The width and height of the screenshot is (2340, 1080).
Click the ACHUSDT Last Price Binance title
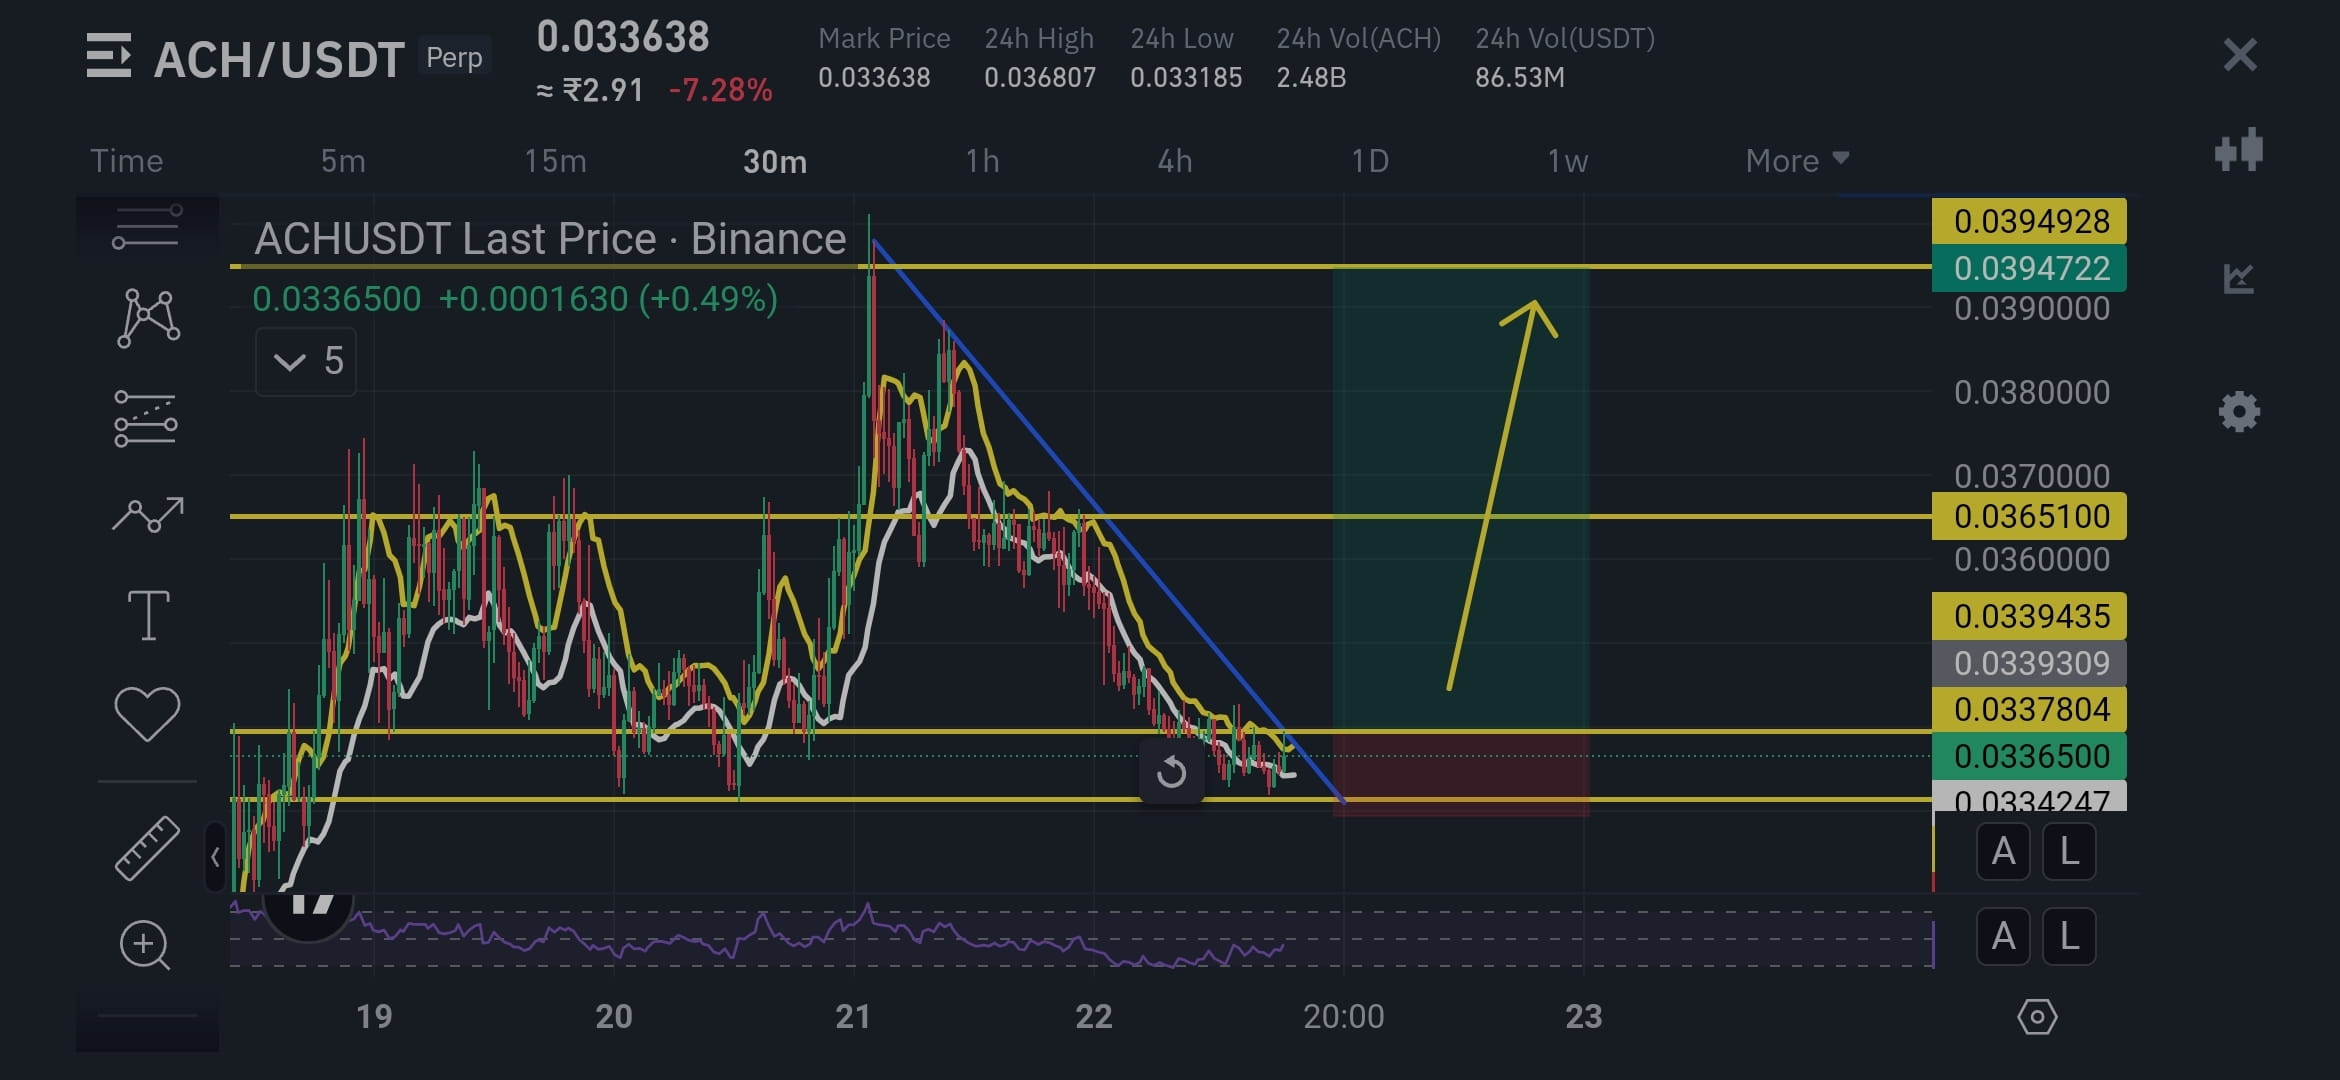point(550,239)
